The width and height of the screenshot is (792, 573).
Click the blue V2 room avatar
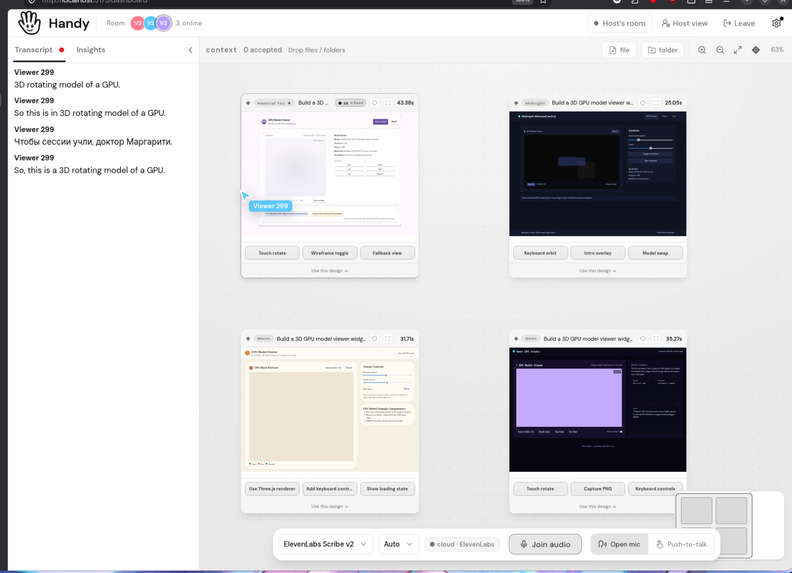pos(150,23)
